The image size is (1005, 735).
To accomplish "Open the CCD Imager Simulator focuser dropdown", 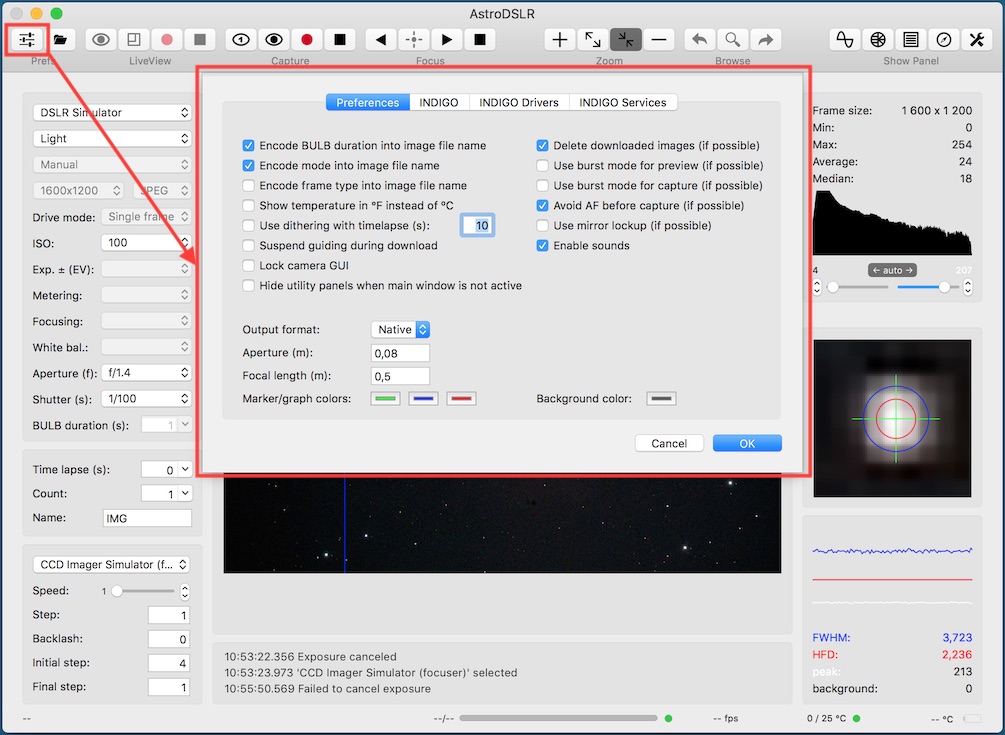I will pyautogui.click(x=112, y=565).
